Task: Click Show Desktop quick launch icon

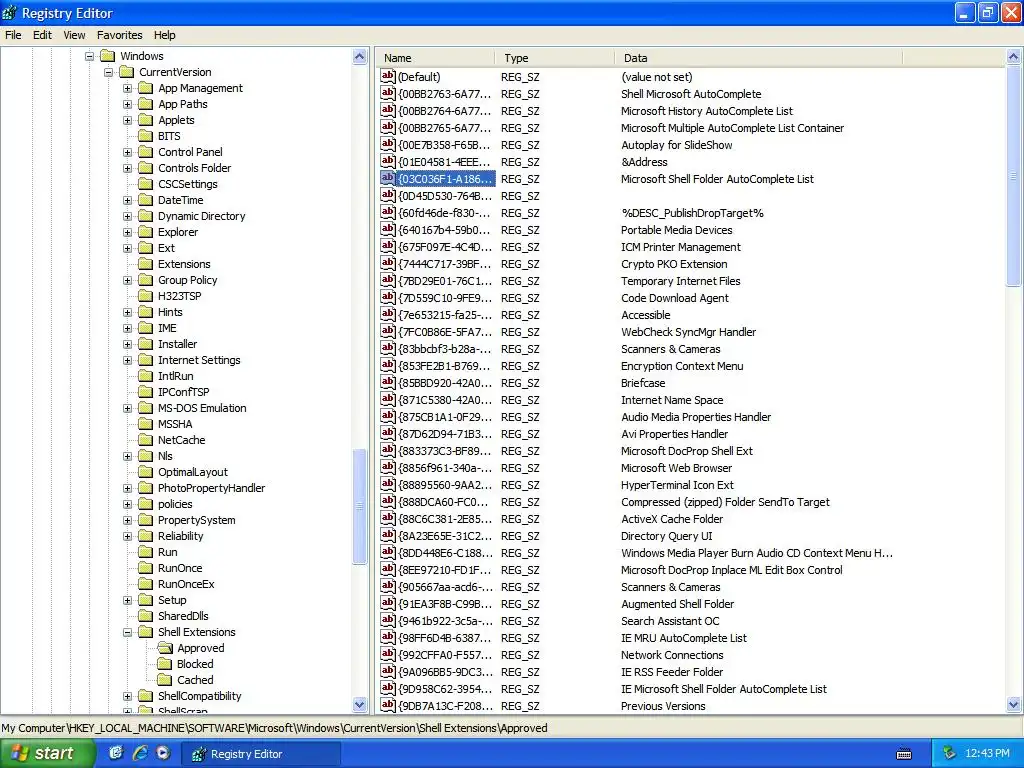Action: 116,753
